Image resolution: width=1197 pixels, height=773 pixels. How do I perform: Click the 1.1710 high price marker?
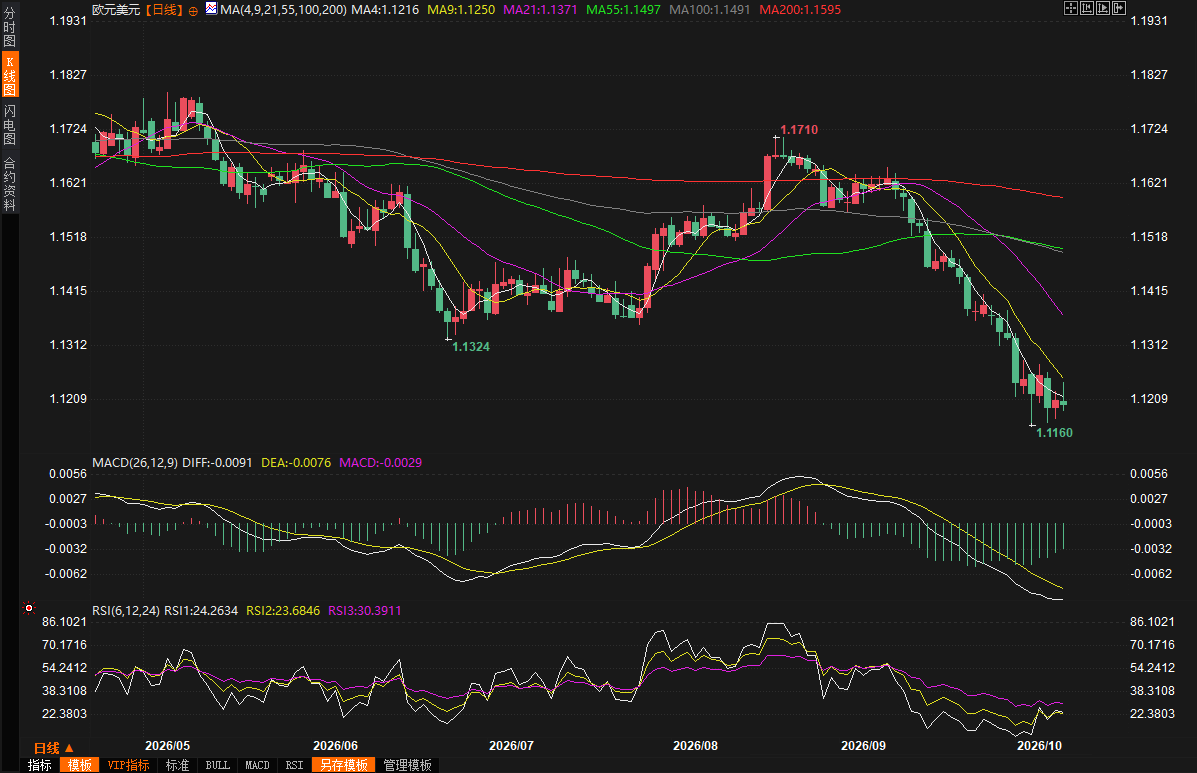(x=799, y=130)
